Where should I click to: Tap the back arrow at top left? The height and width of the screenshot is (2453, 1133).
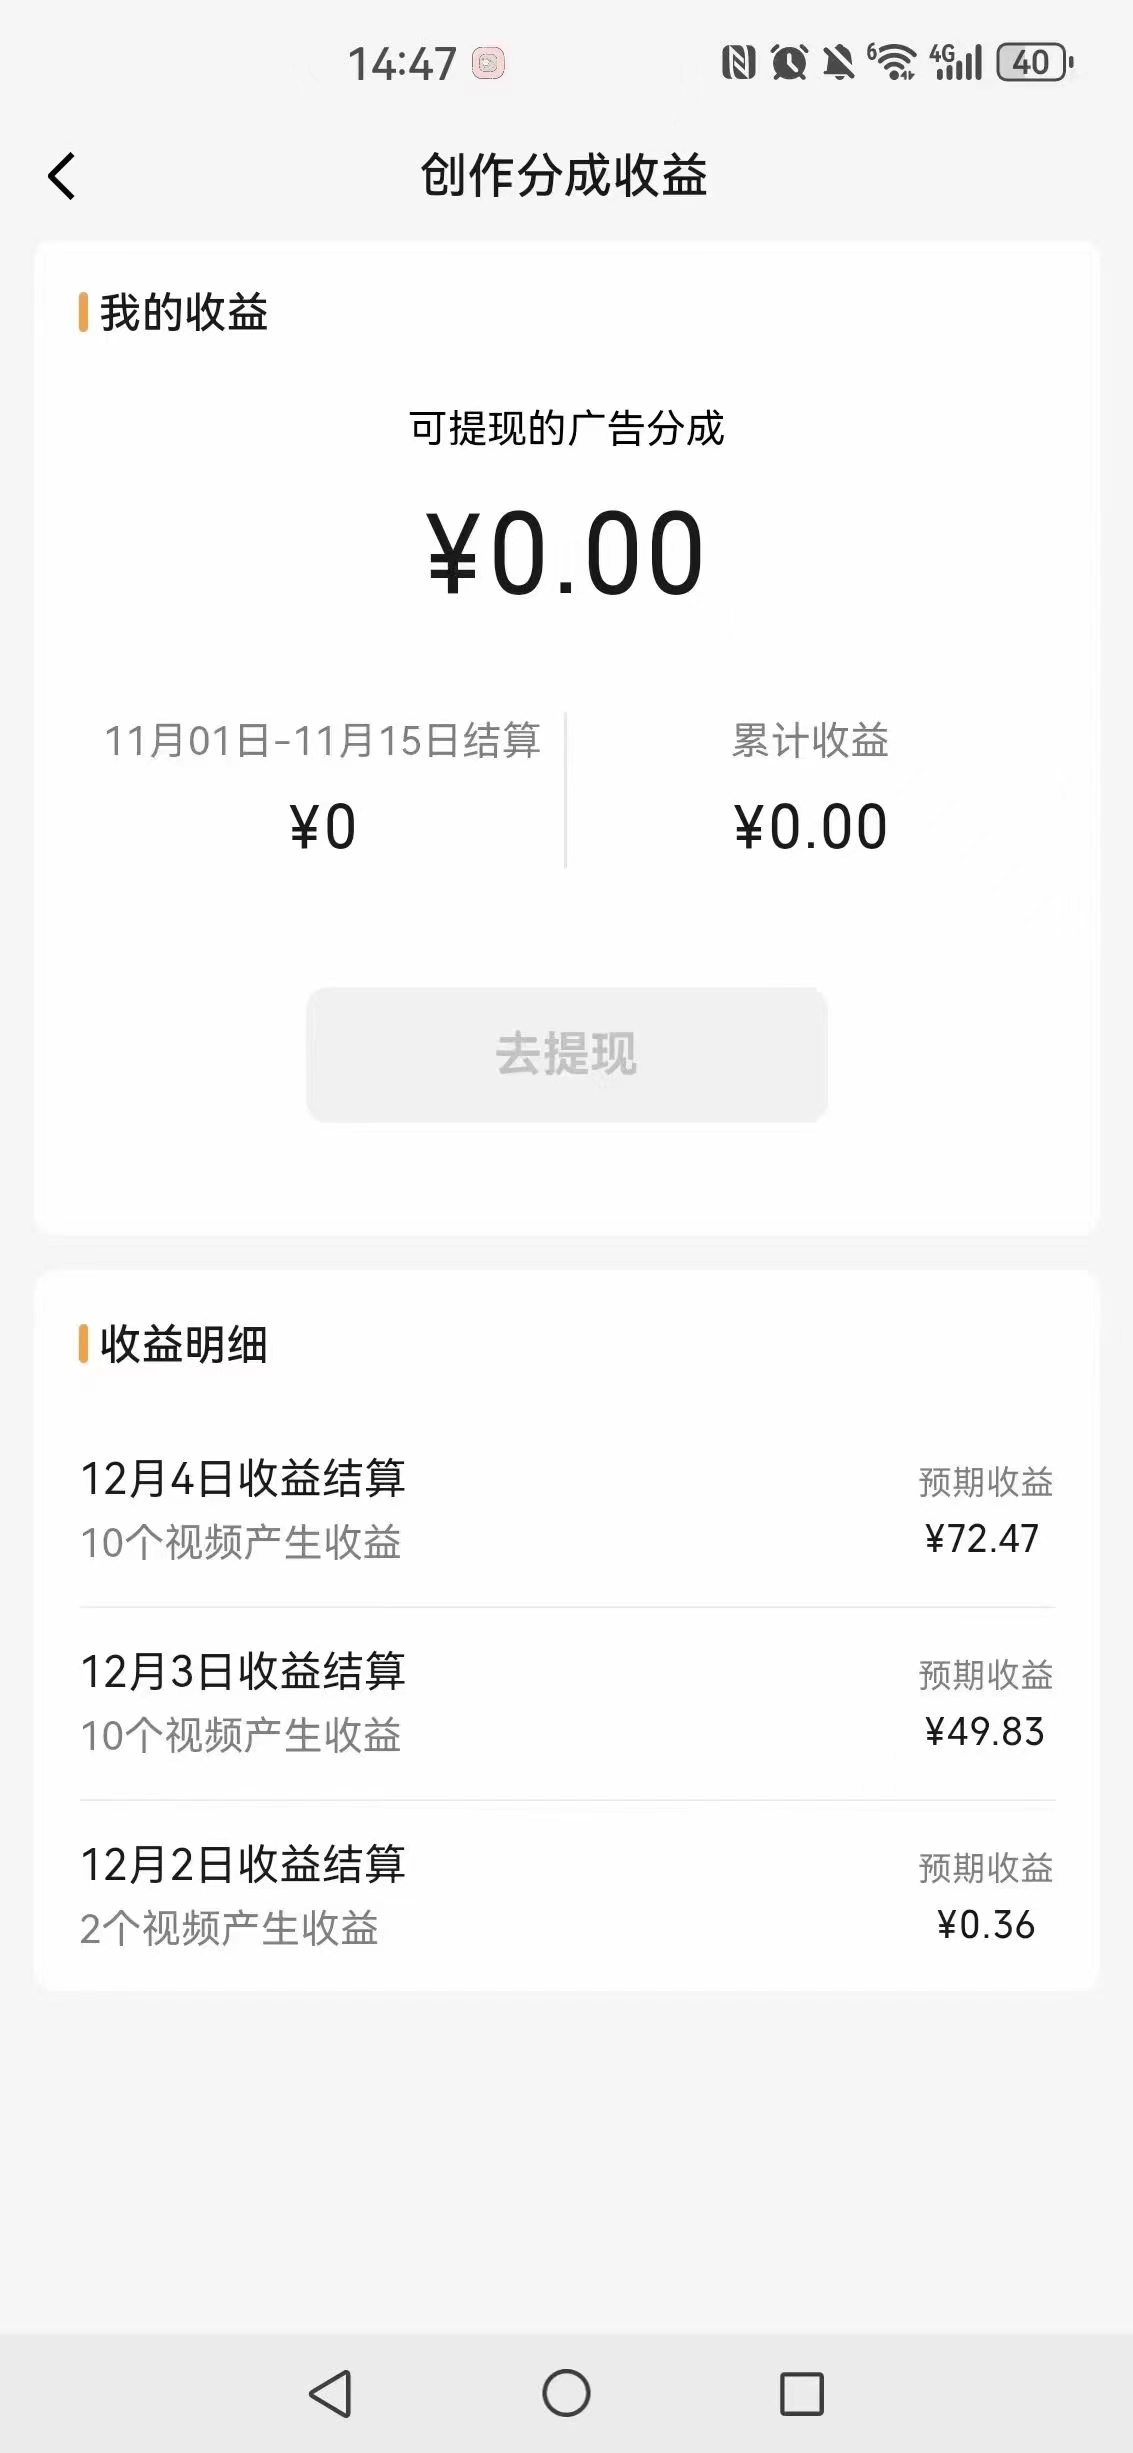point(62,177)
